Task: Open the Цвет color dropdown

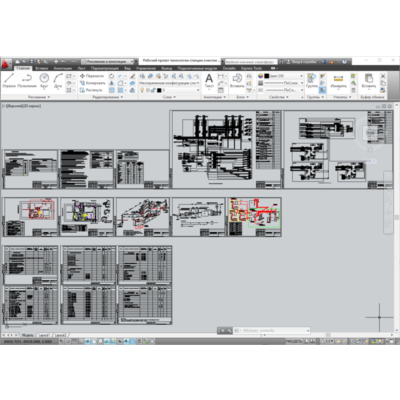Action: (284, 76)
